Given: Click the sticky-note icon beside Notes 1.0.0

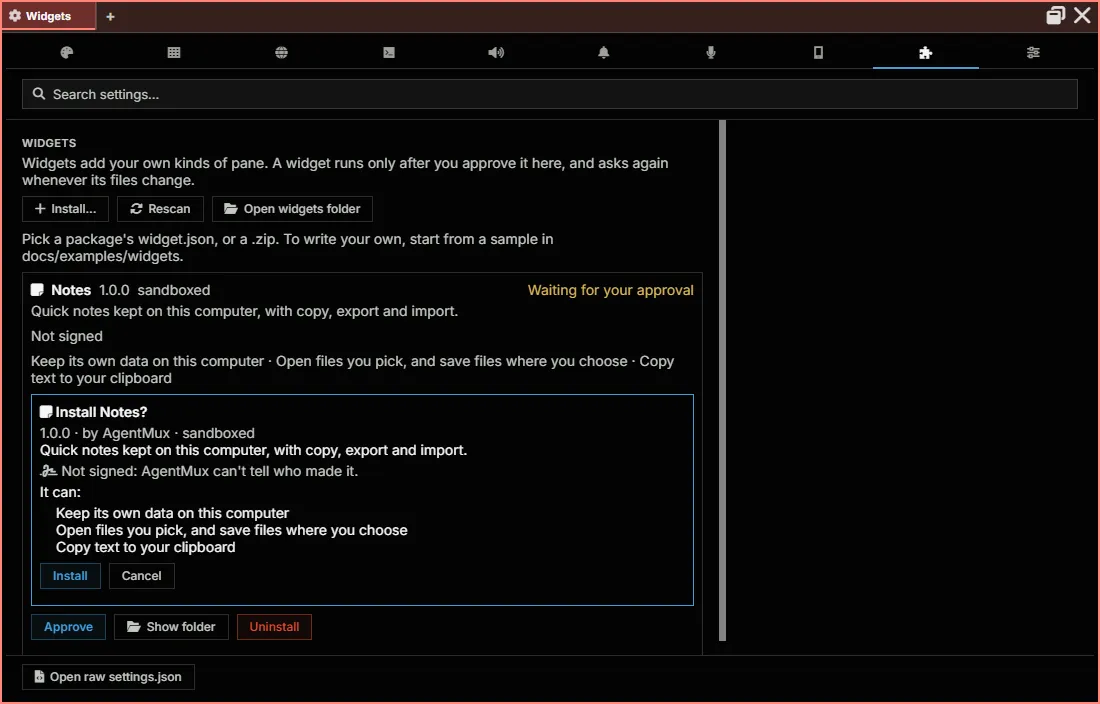Looking at the screenshot, I should pos(37,290).
